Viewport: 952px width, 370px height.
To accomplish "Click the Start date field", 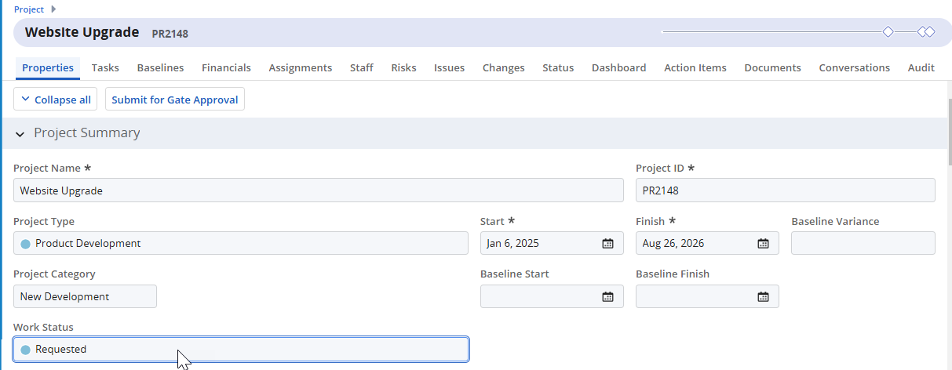I will (x=551, y=243).
